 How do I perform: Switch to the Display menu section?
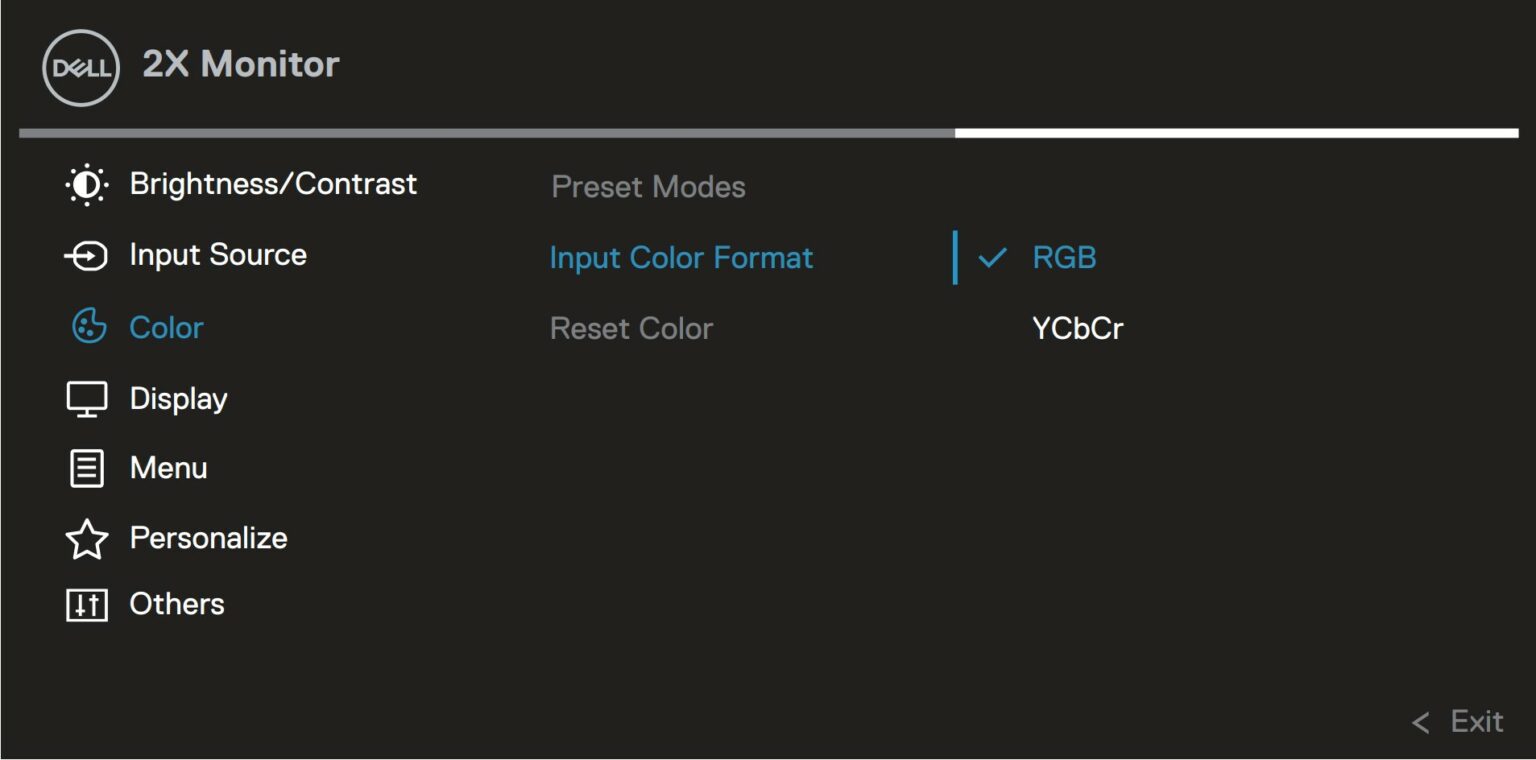178,397
